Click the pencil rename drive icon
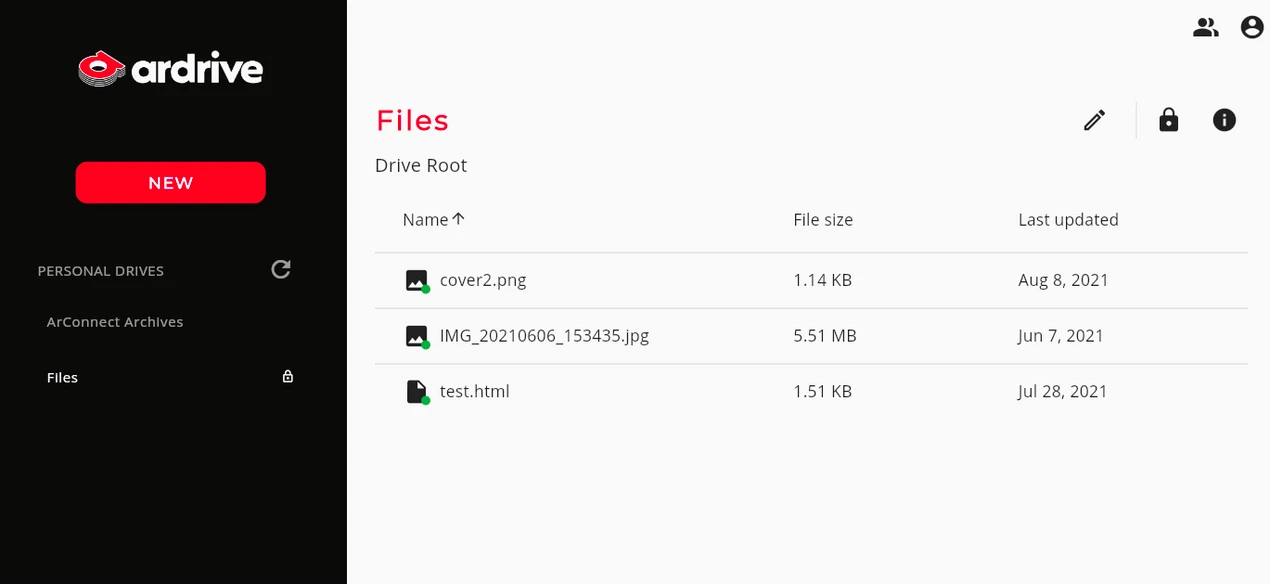1270x584 pixels. tap(1095, 120)
